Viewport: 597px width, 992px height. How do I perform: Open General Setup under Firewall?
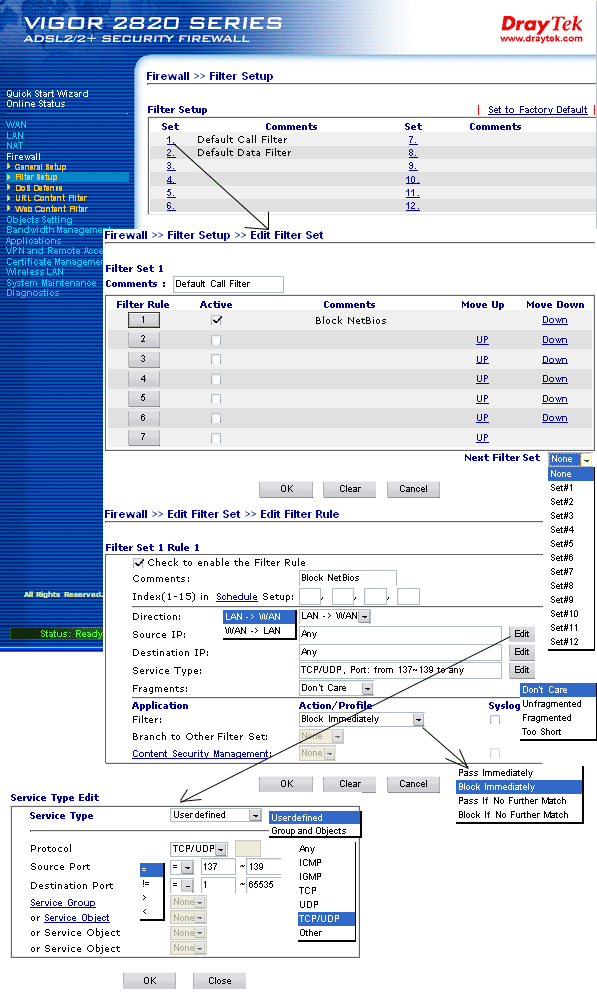pyautogui.click(x=40, y=167)
